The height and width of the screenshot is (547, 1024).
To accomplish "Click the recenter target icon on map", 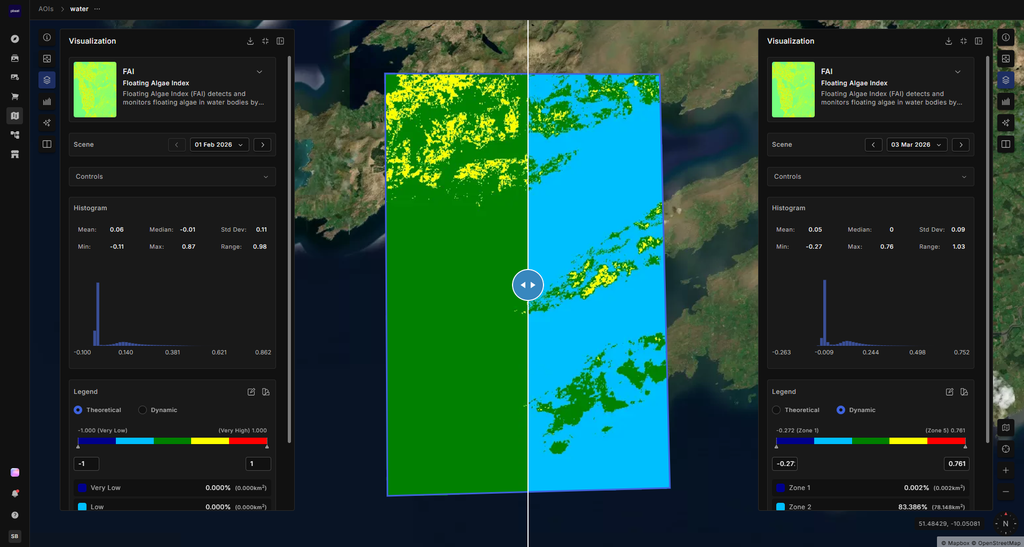I will (1006, 449).
